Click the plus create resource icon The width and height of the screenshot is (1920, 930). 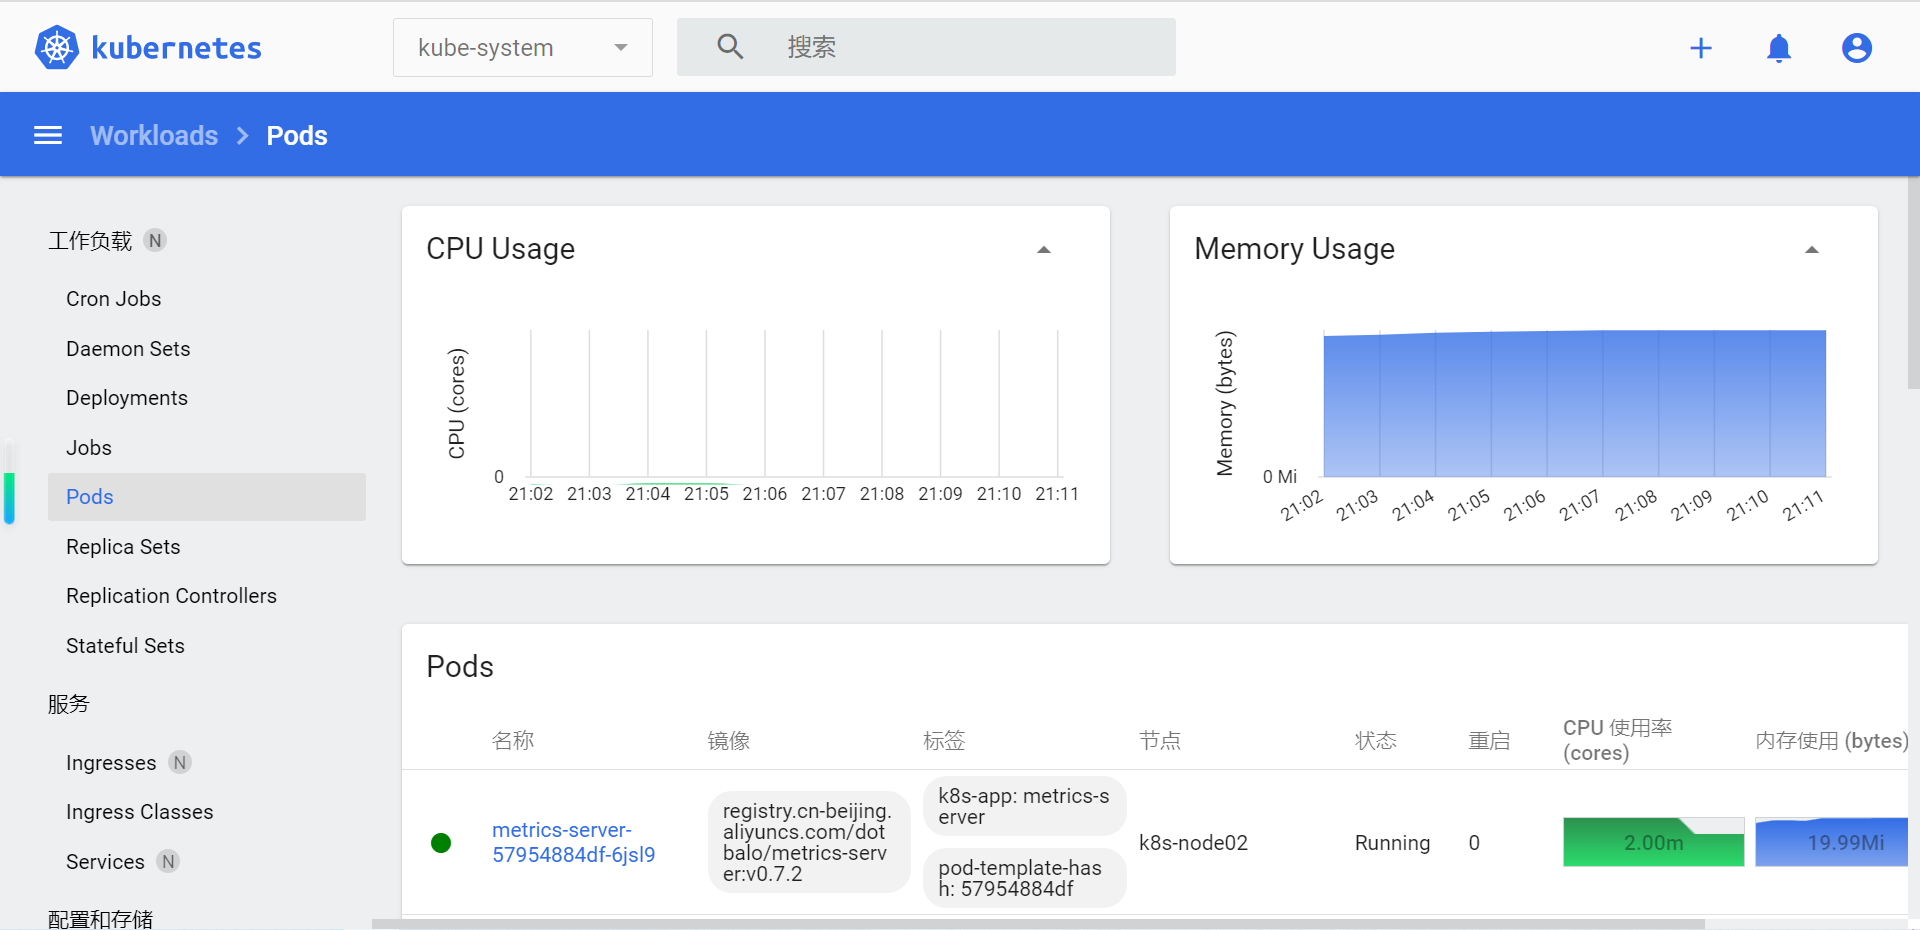pos(1700,48)
